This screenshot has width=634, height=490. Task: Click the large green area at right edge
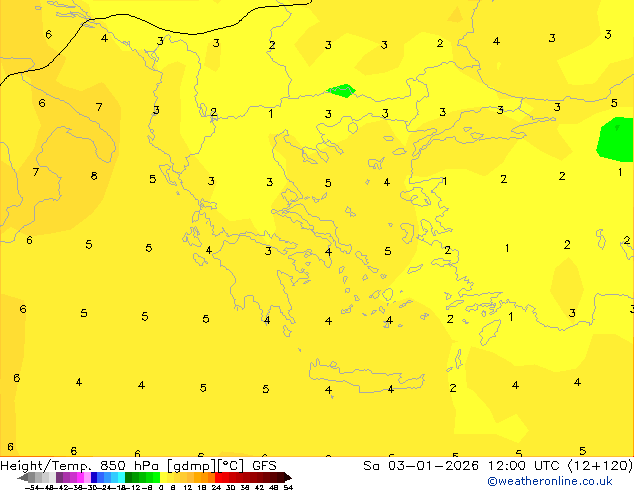click(x=615, y=139)
